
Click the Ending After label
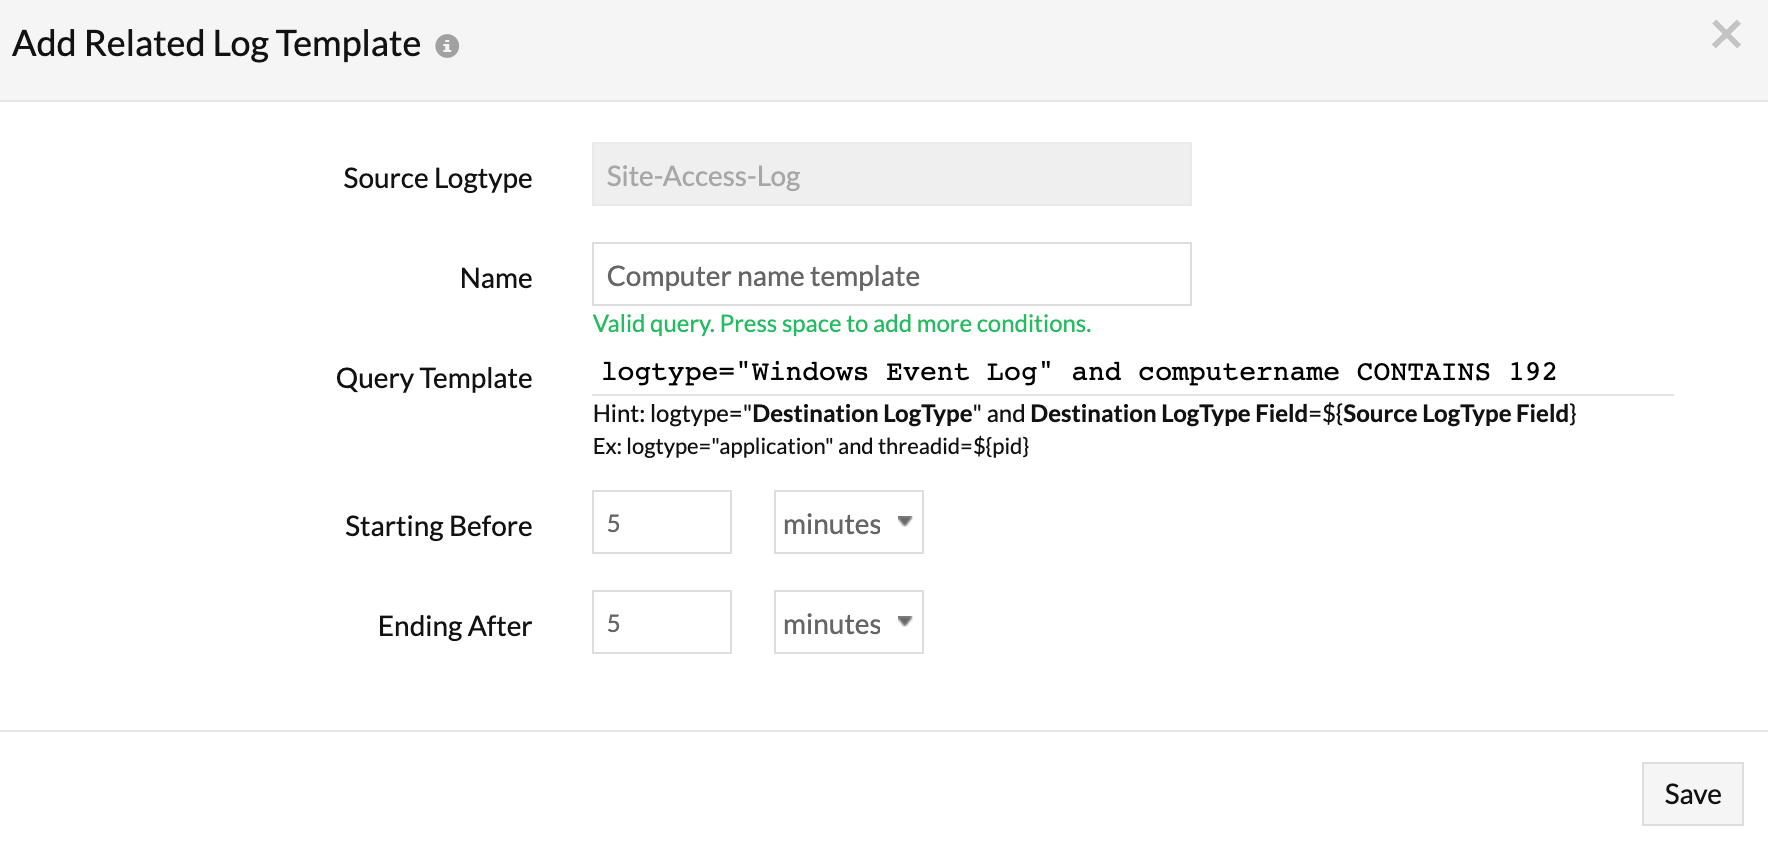point(454,626)
